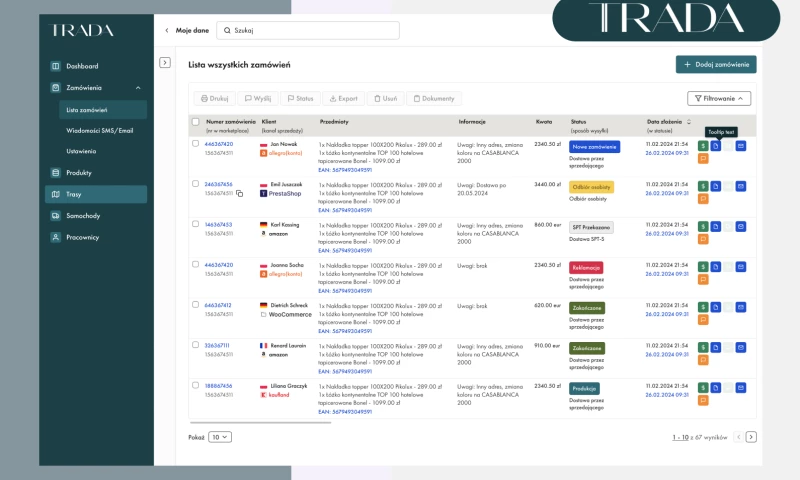Screen dimensions: 800x480
Task: Click the envelope icon in Dietrich Schreck row
Action: click(741, 307)
